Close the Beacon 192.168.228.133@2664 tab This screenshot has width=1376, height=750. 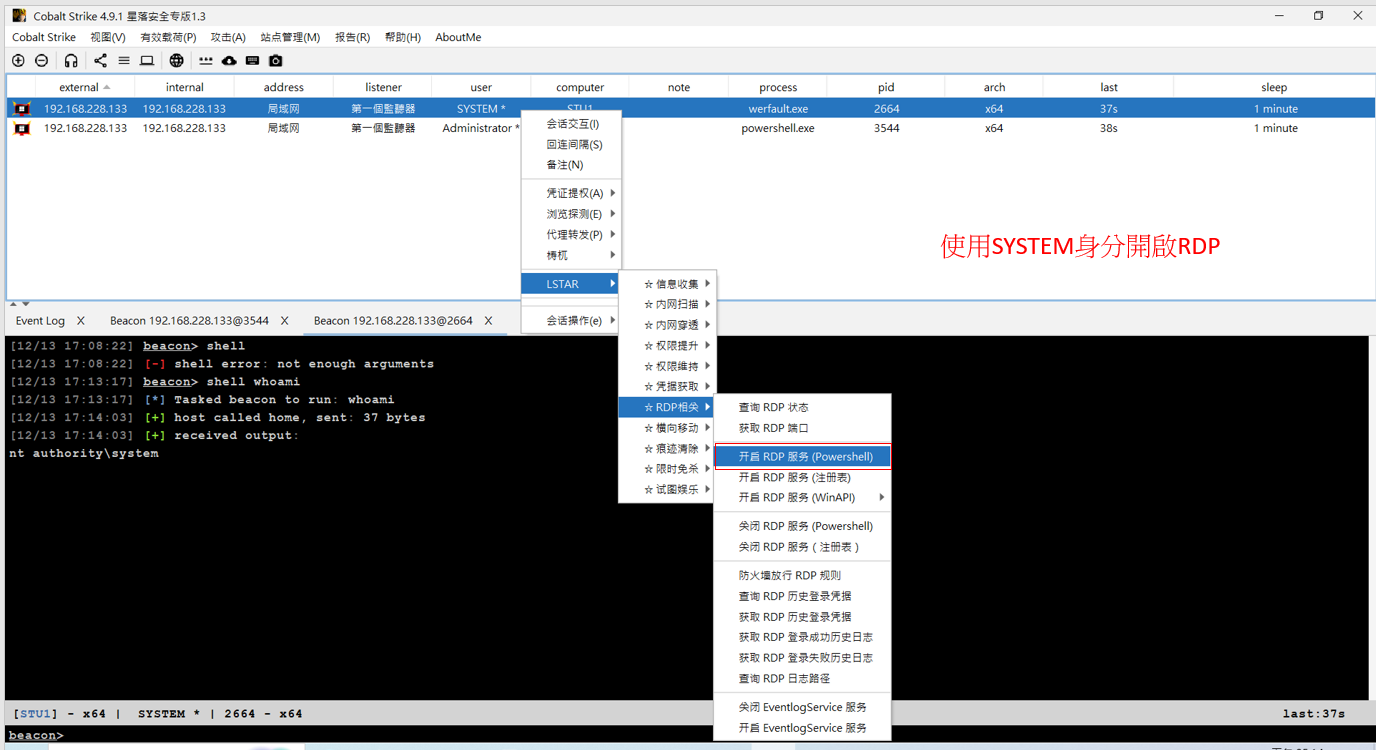pos(488,321)
